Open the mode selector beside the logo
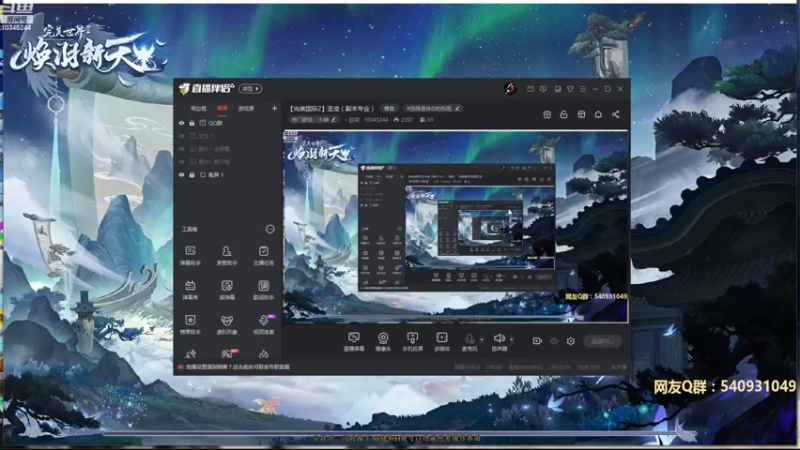This screenshot has width=800, height=450. click(x=250, y=89)
